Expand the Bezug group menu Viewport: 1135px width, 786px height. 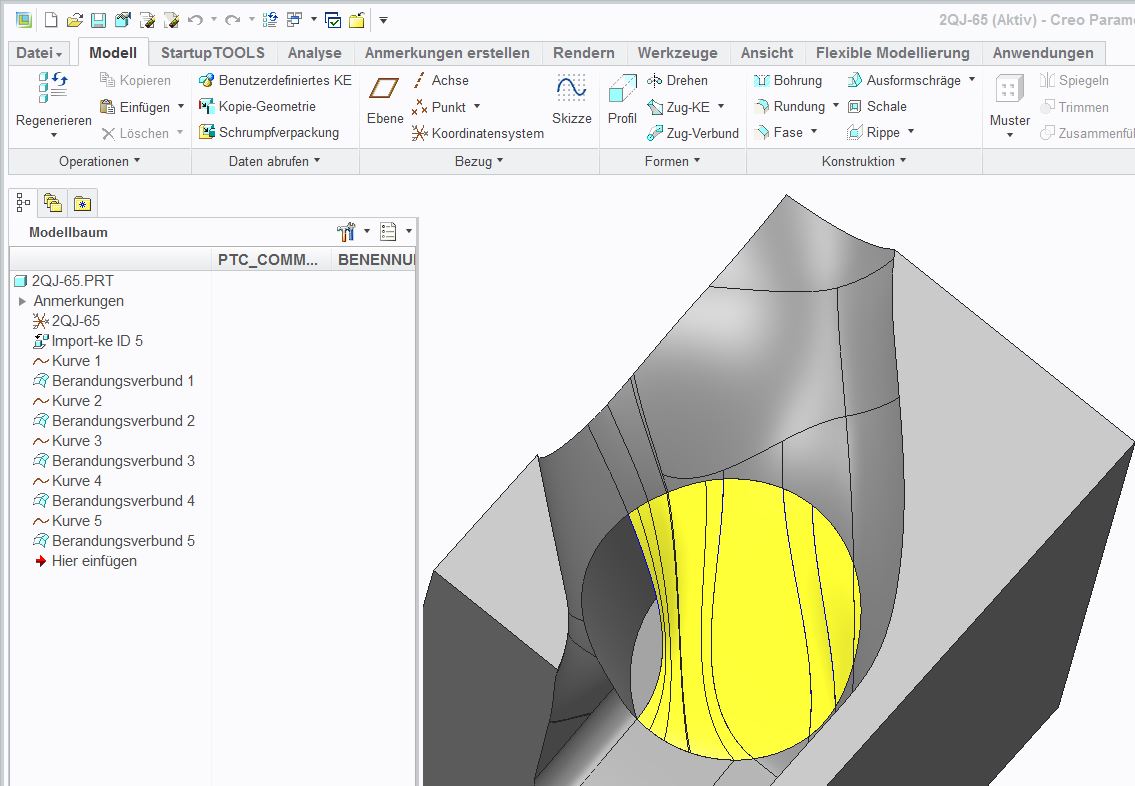[478, 161]
